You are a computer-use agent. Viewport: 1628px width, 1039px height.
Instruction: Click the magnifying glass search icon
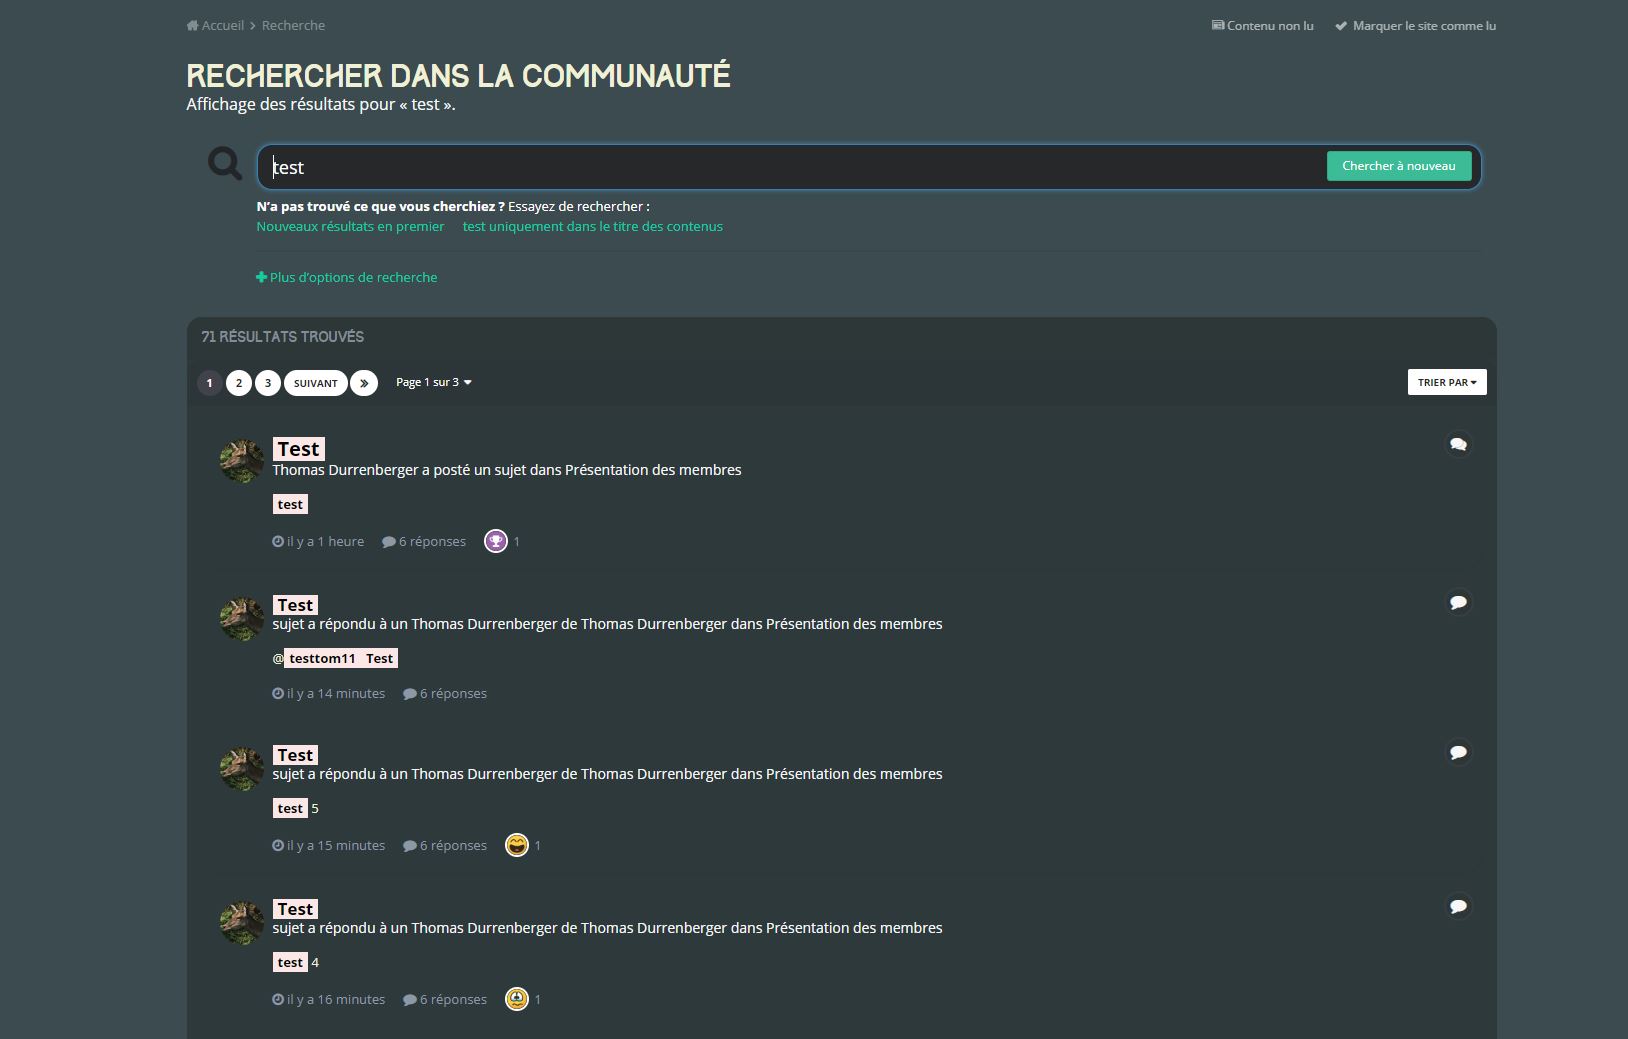[x=225, y=163]
